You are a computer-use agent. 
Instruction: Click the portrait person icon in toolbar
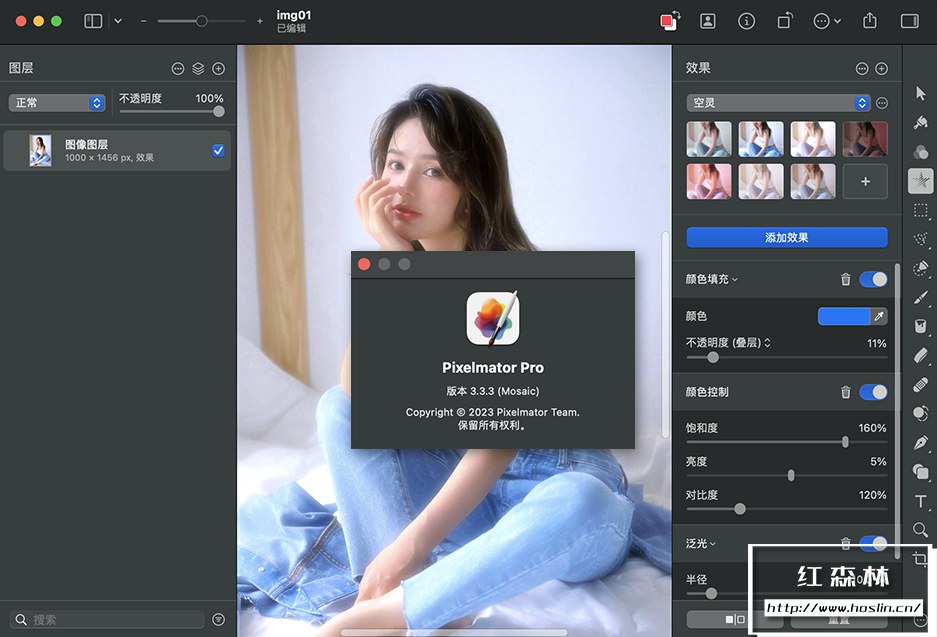click(x=708, y=21)
